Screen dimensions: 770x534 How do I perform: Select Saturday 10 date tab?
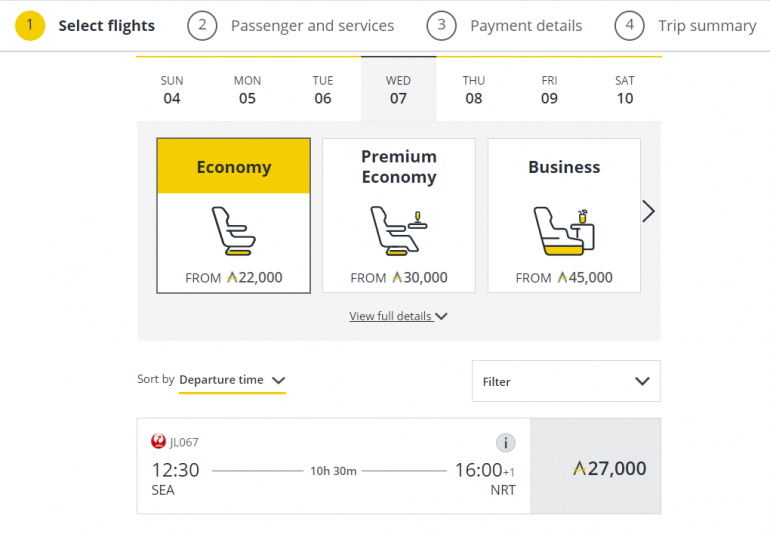tap(624, 90)
